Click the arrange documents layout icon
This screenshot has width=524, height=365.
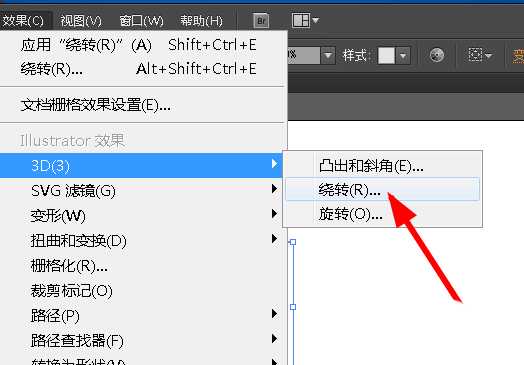point(301,21)
